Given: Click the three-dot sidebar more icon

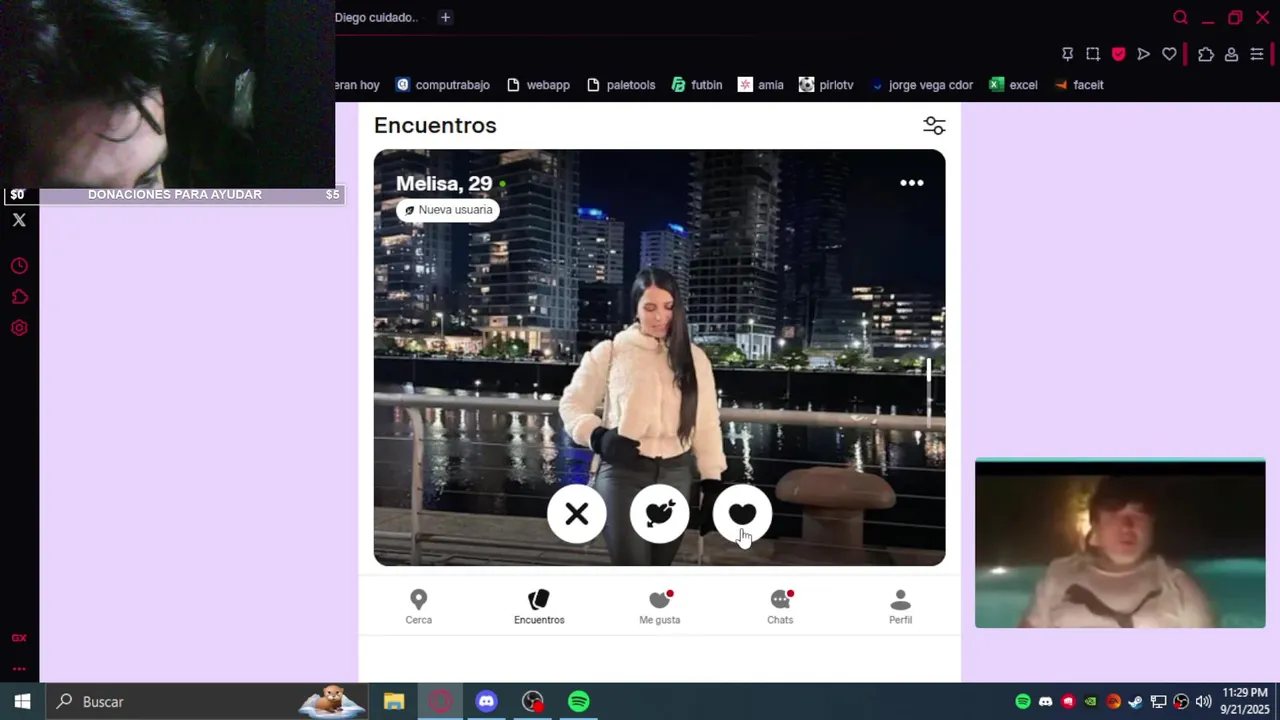Looking at the screenshot, I should point(19,669).
